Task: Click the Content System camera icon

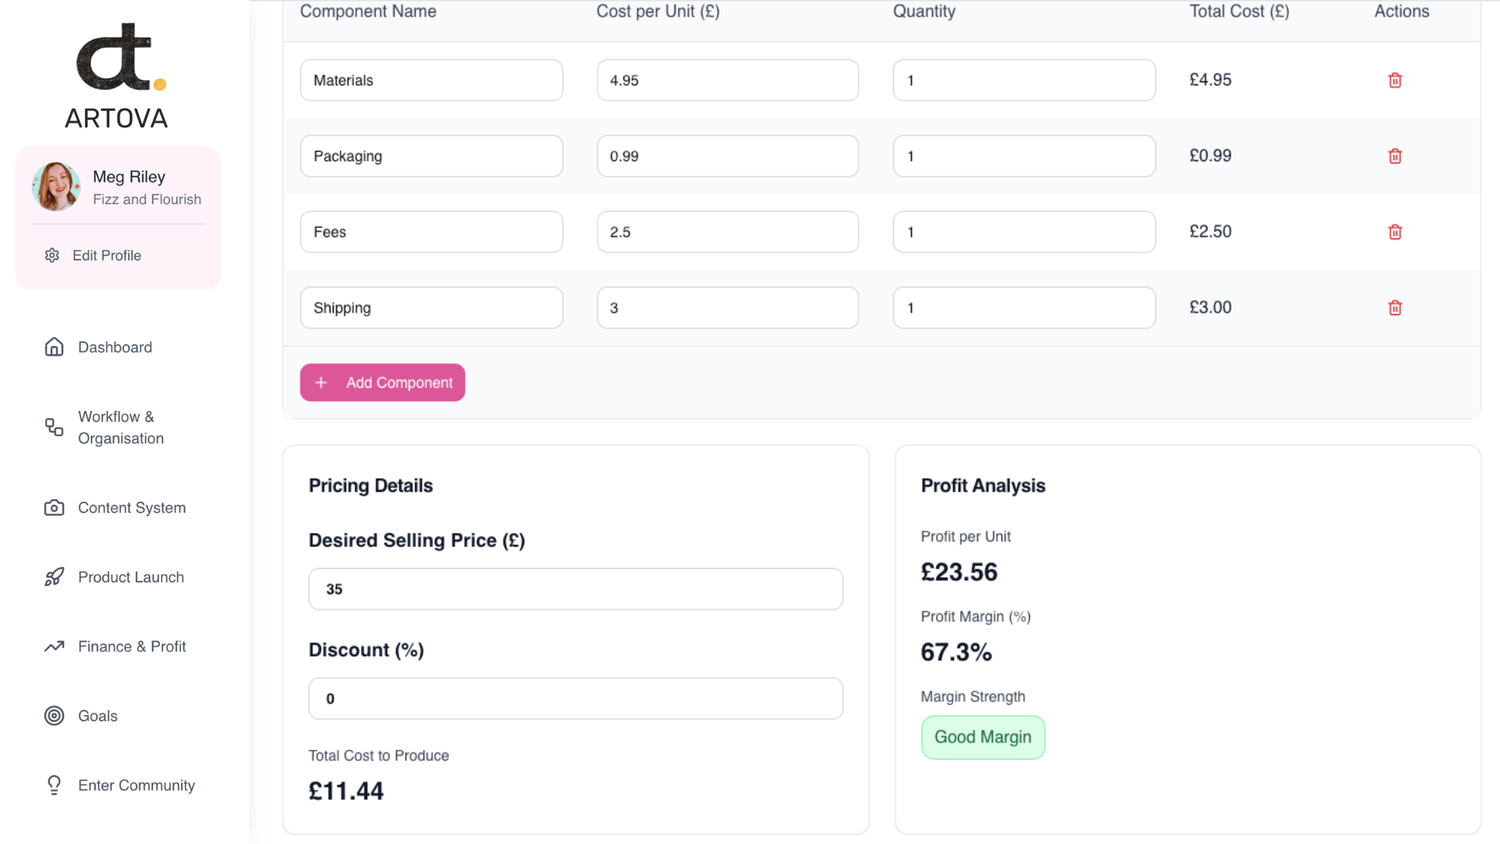Action: click(54, 508)
